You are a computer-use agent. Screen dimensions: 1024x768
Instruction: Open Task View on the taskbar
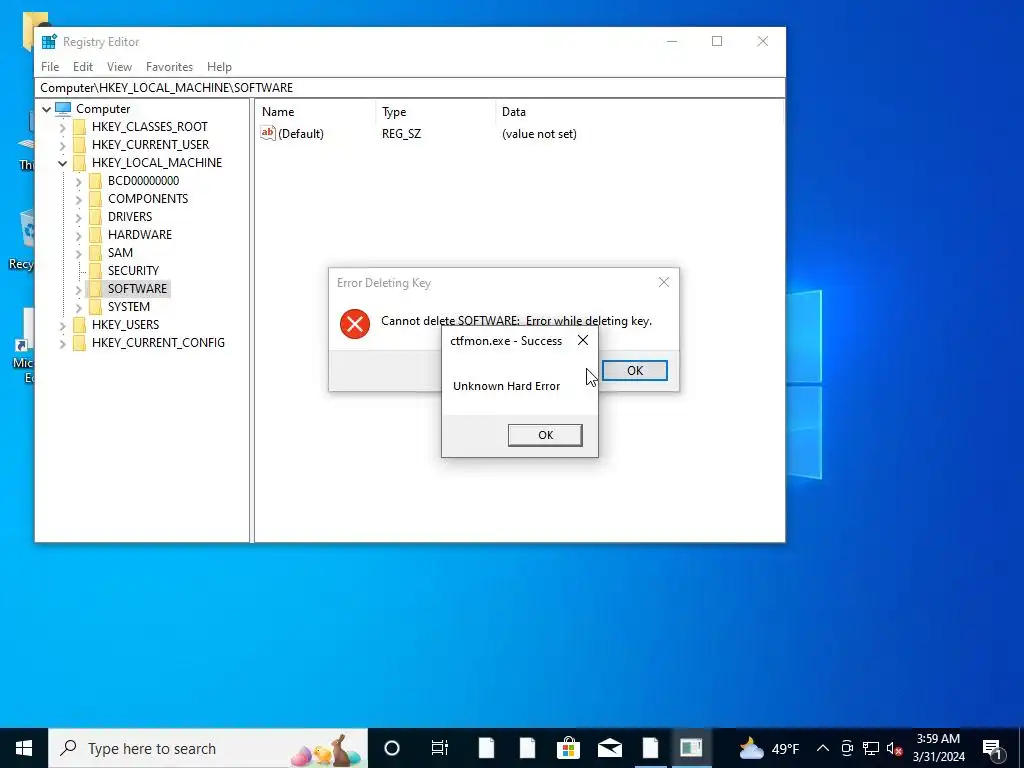tap(440, 748)
